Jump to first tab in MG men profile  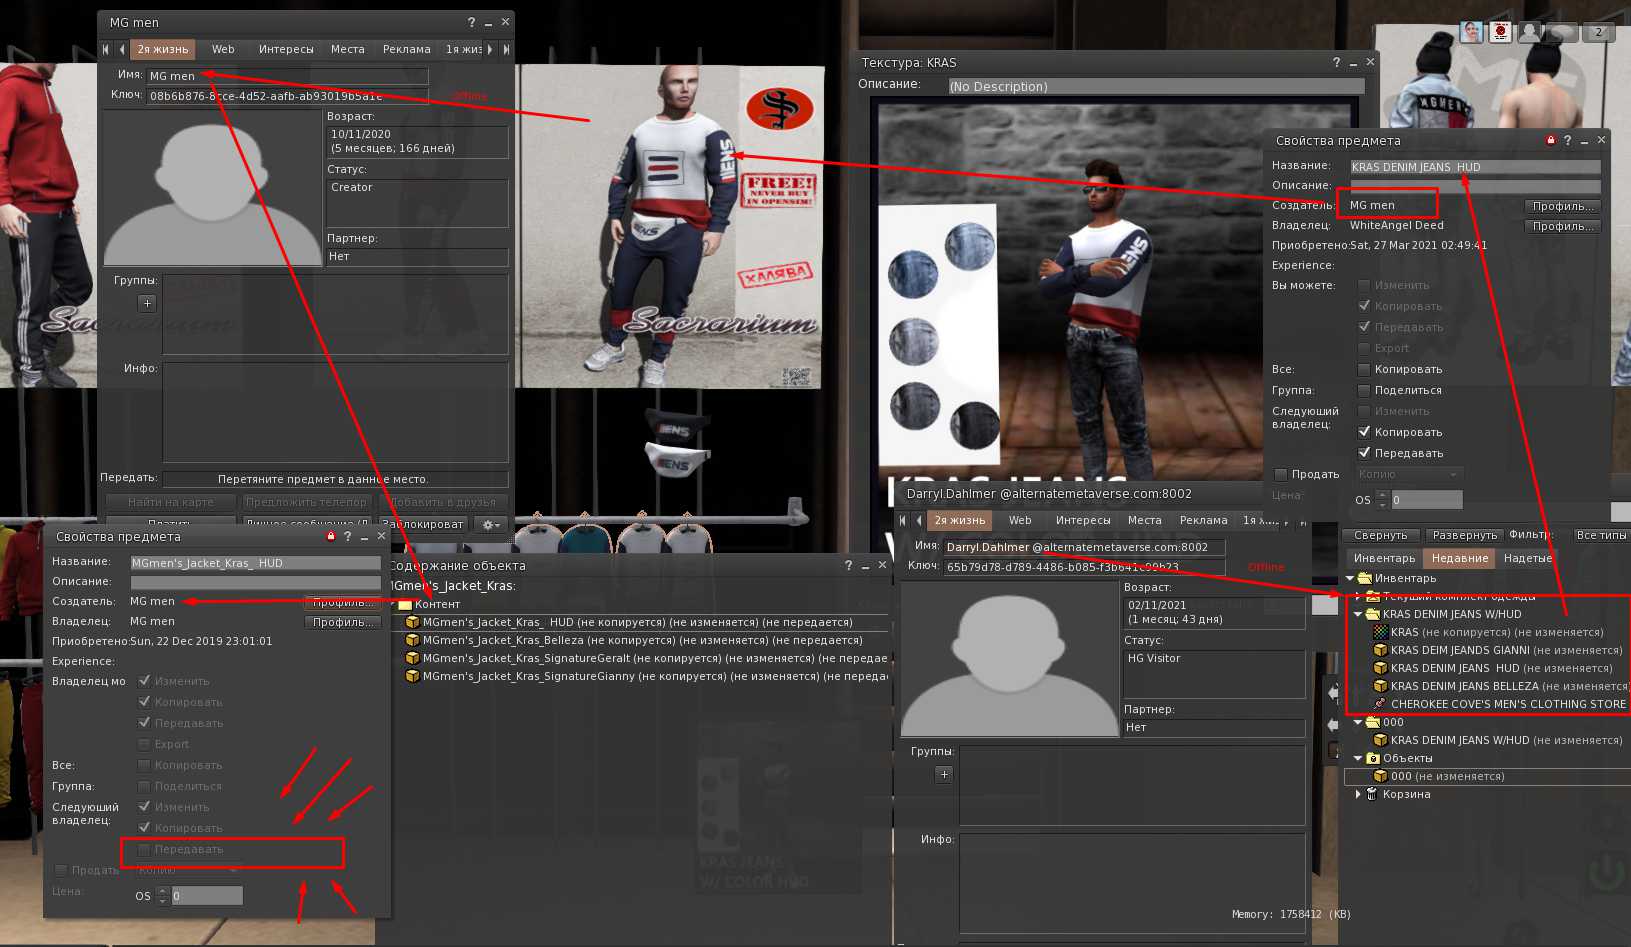pos(106,49)
